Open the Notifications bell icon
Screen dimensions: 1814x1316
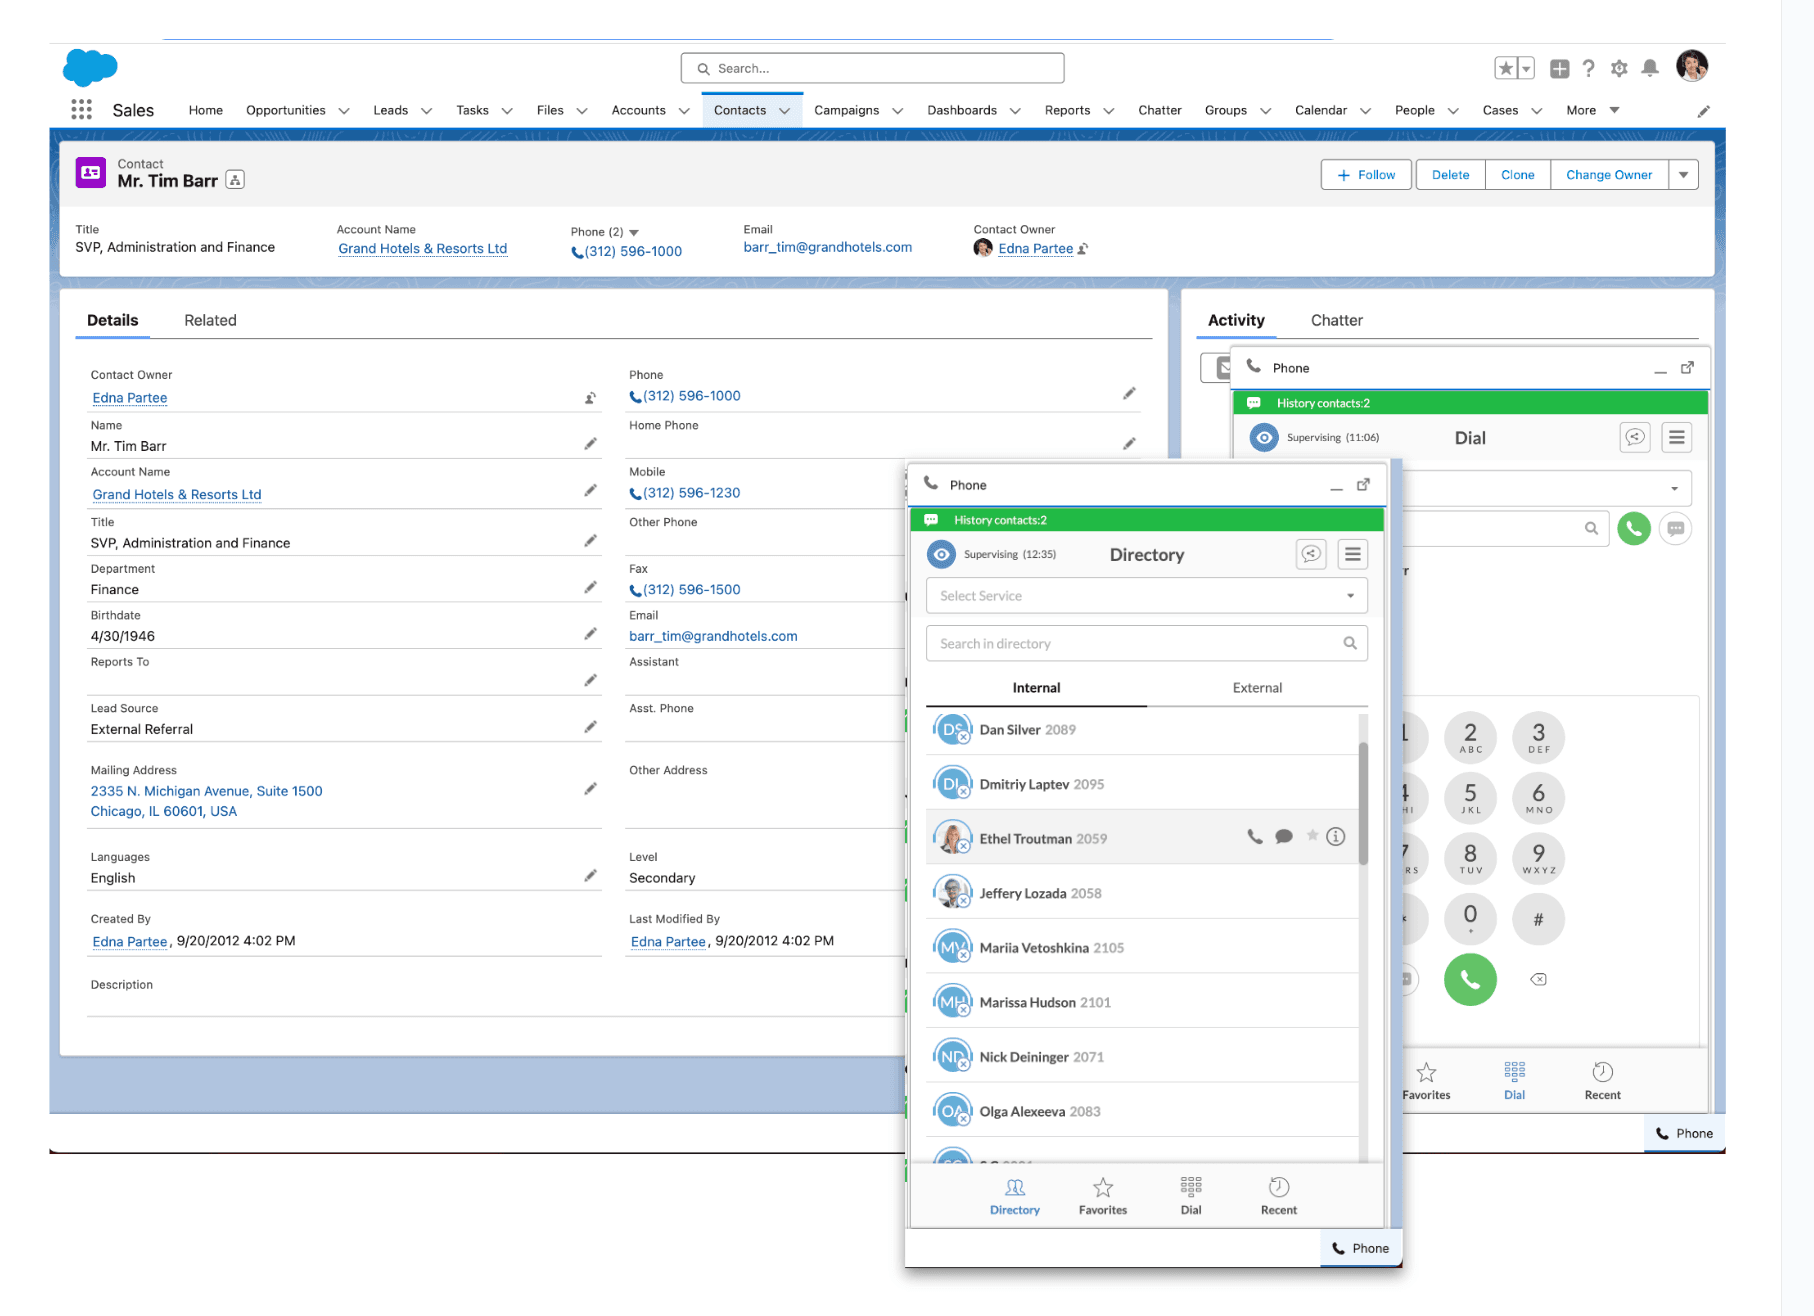tap(1650, 68)
